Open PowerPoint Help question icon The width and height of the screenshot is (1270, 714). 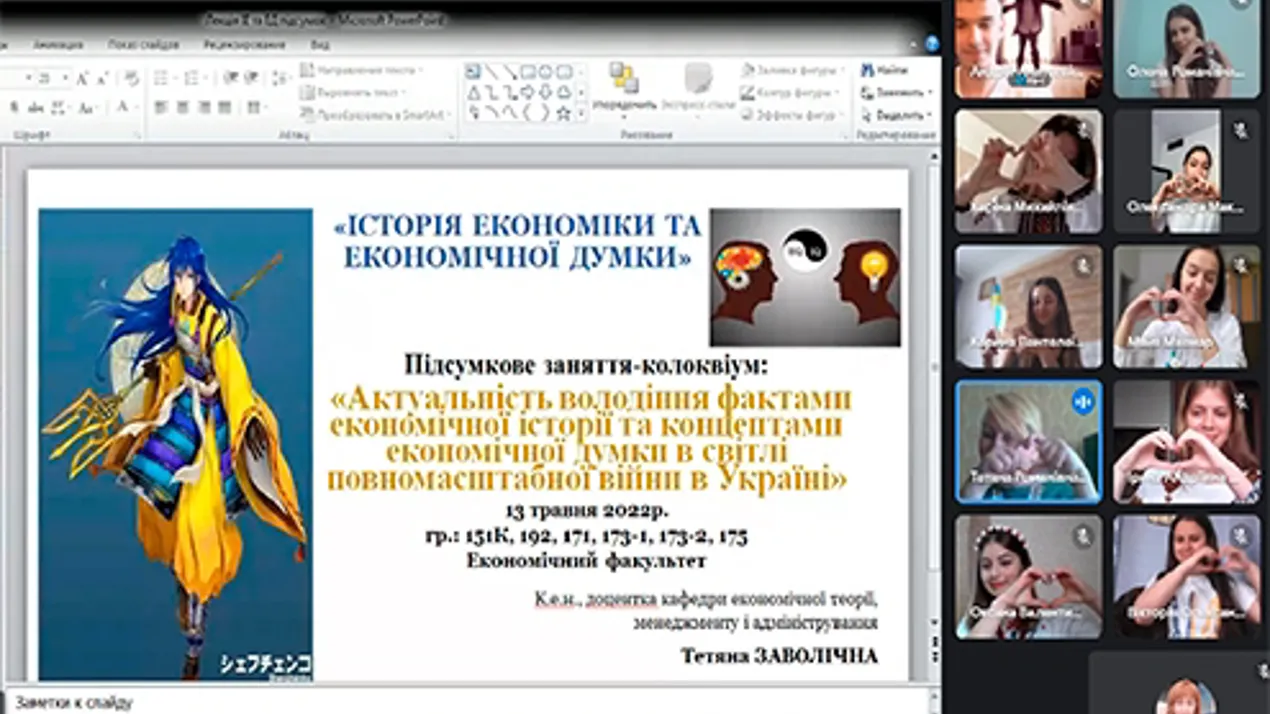click(931, 44)
